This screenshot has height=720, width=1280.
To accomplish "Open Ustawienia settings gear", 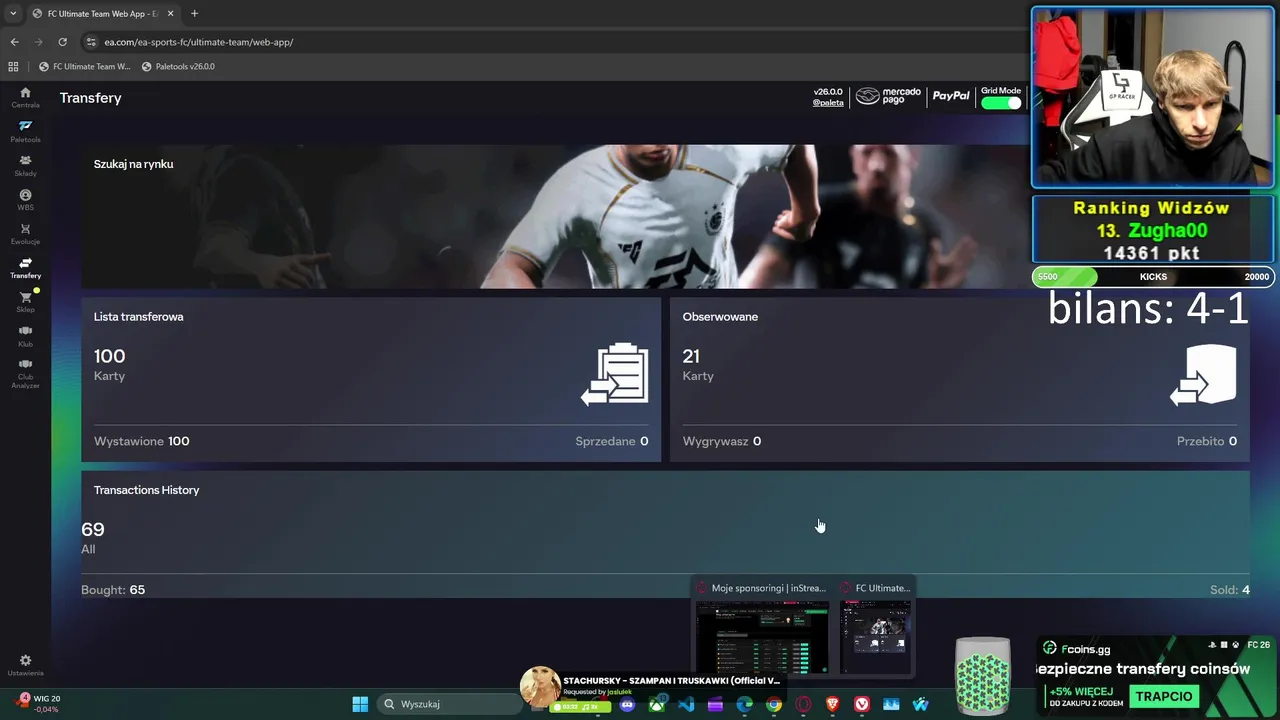I will click(25, 665).
